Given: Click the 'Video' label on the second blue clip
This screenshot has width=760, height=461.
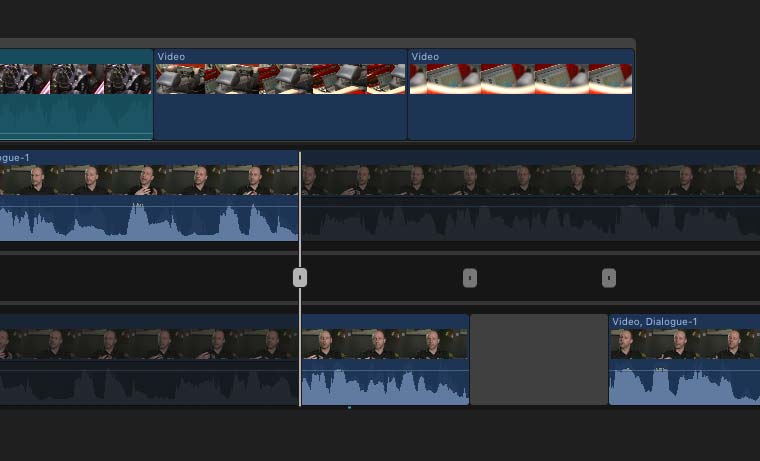Looking at the screenshot, I should [x=425, y=57].
